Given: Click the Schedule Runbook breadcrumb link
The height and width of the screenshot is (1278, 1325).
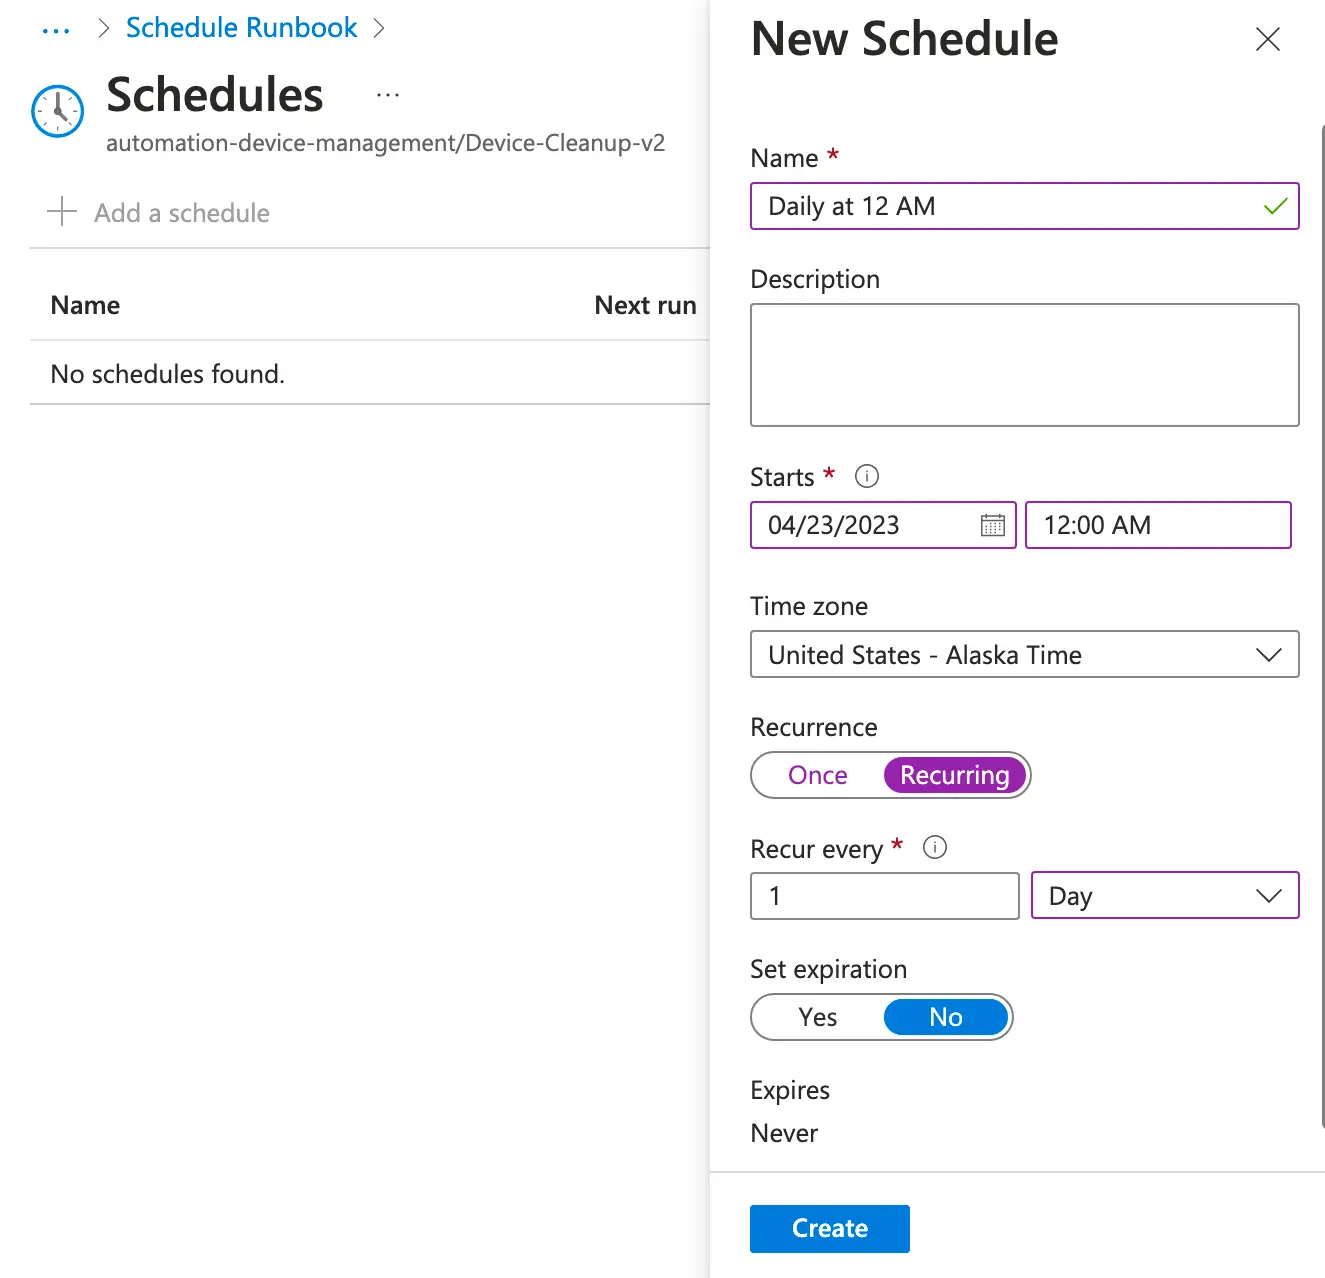Looking at the screenshot, I should [241, 28].
